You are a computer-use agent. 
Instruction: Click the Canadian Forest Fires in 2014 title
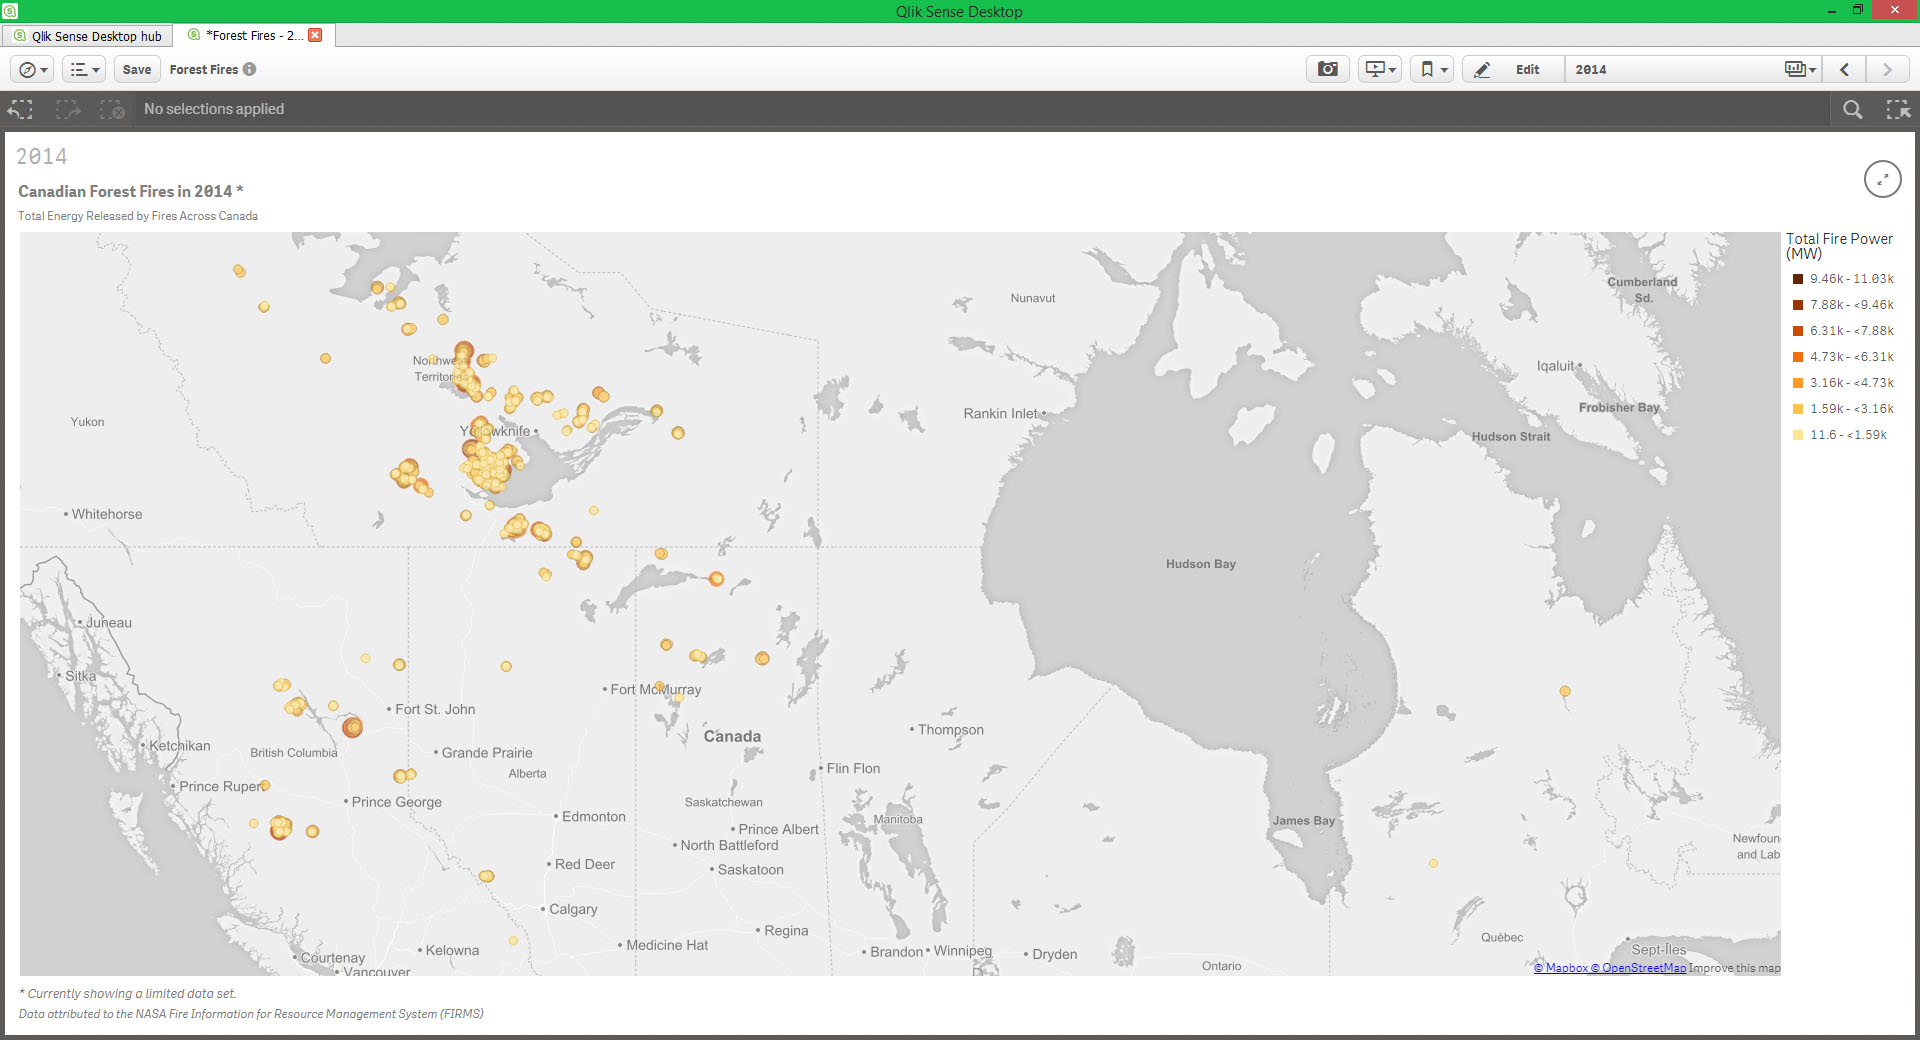131,191
